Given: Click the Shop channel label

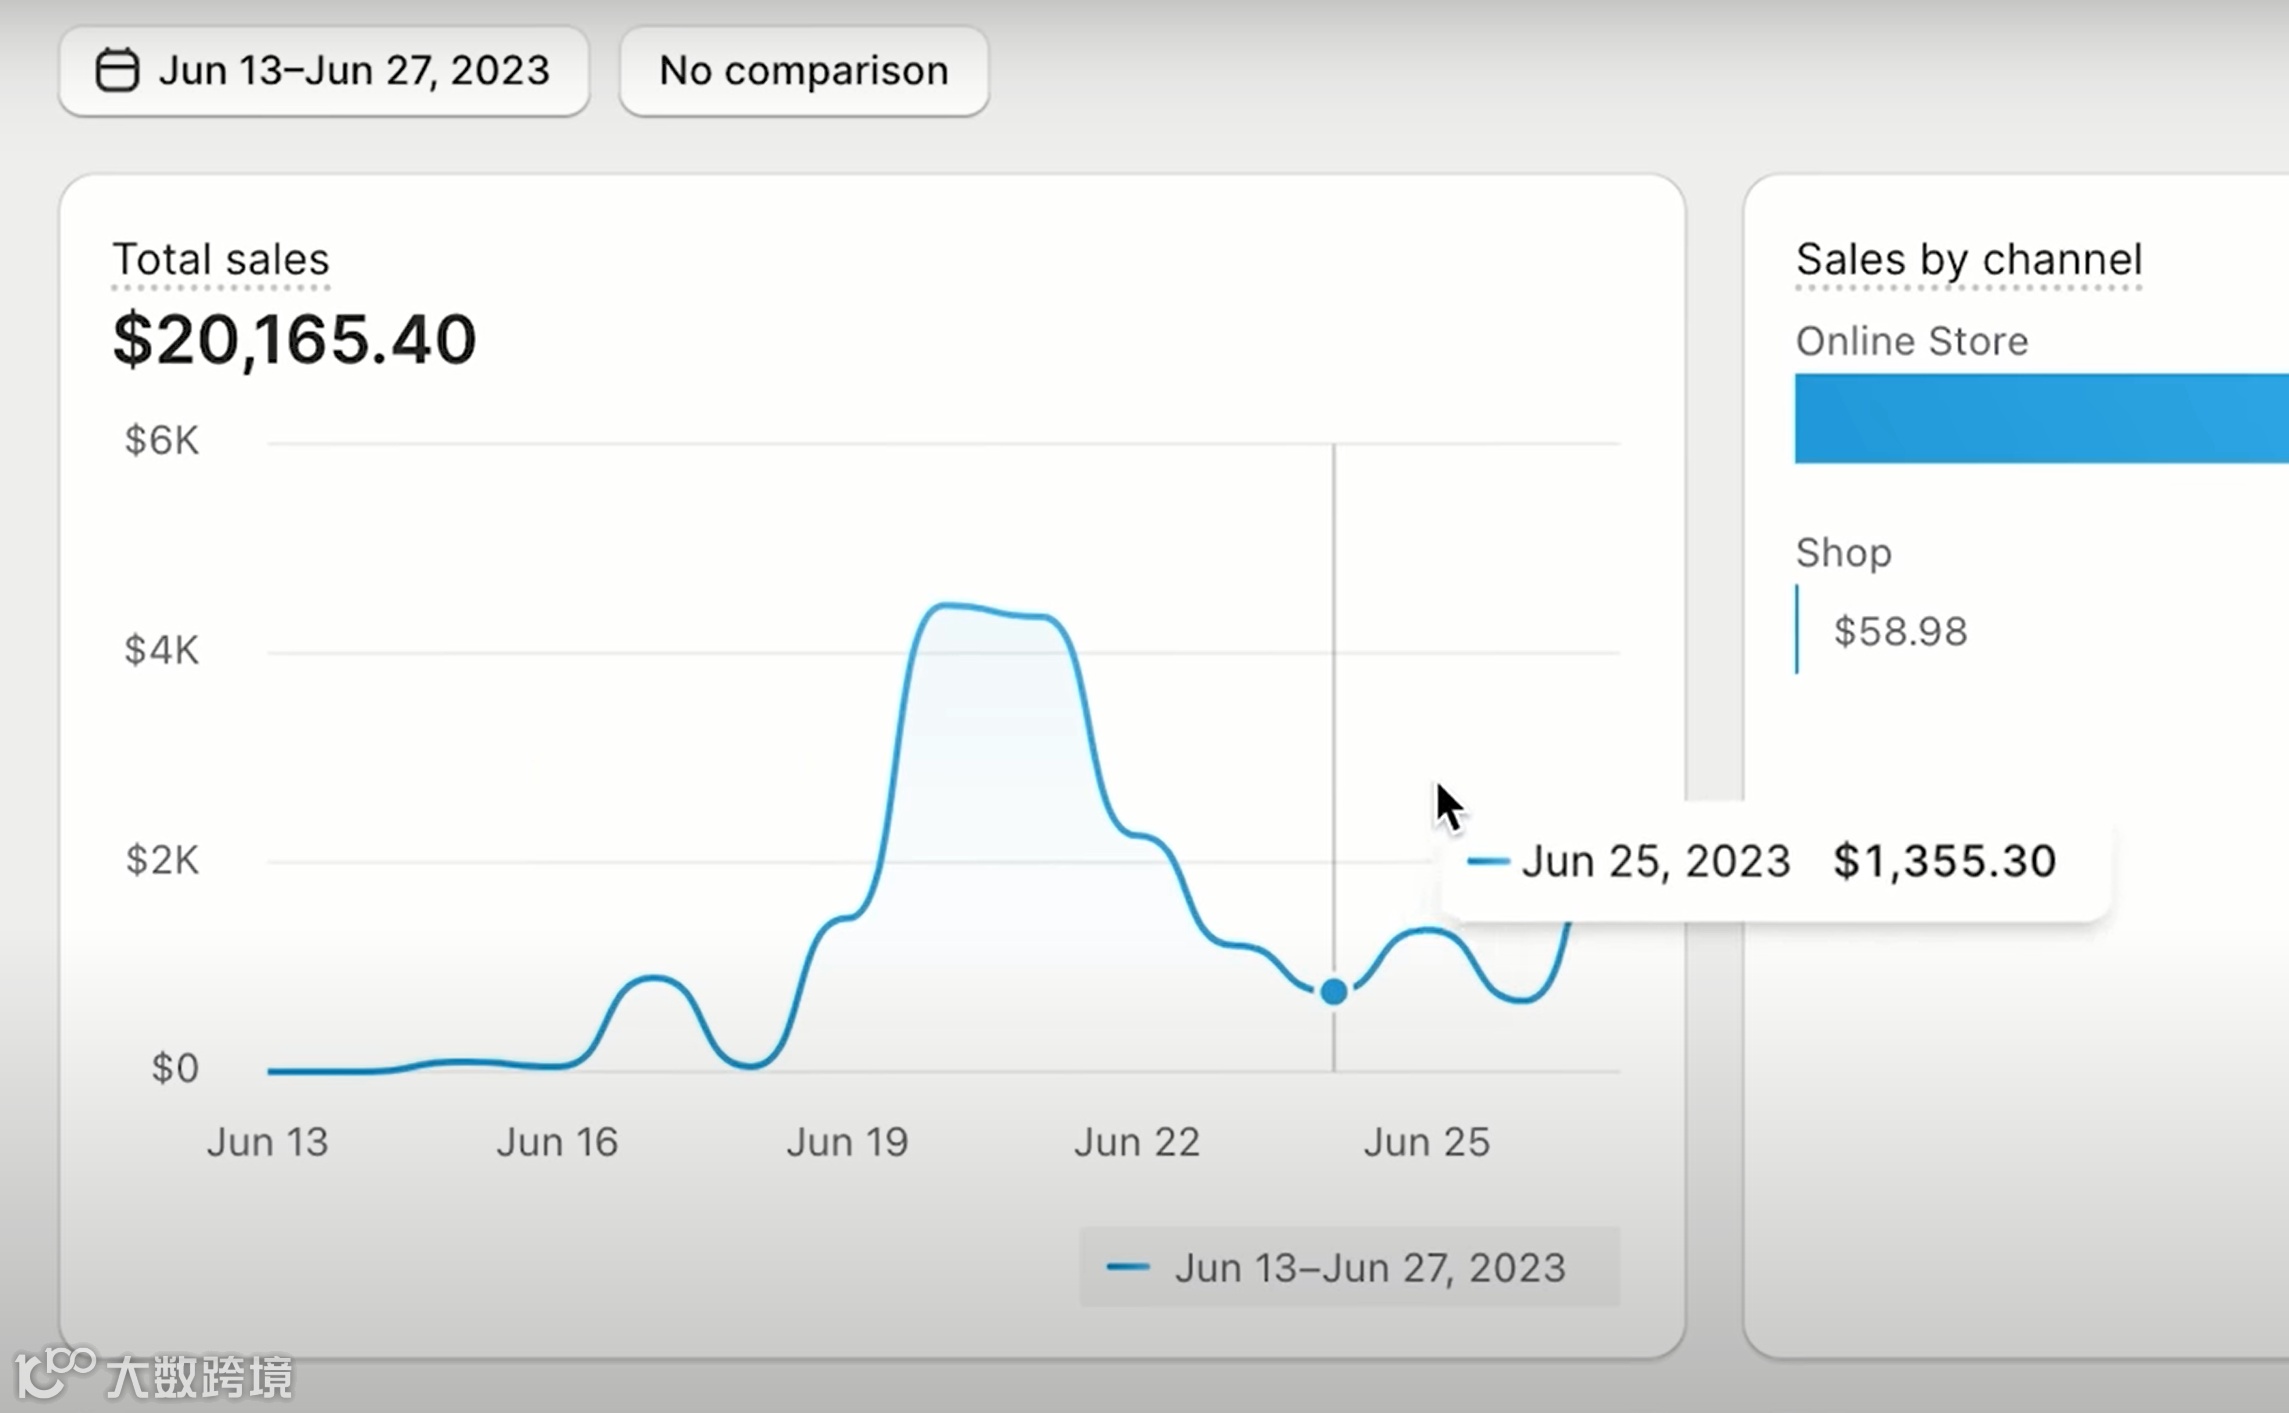Looking at the screenshot, I should 1843,552.
